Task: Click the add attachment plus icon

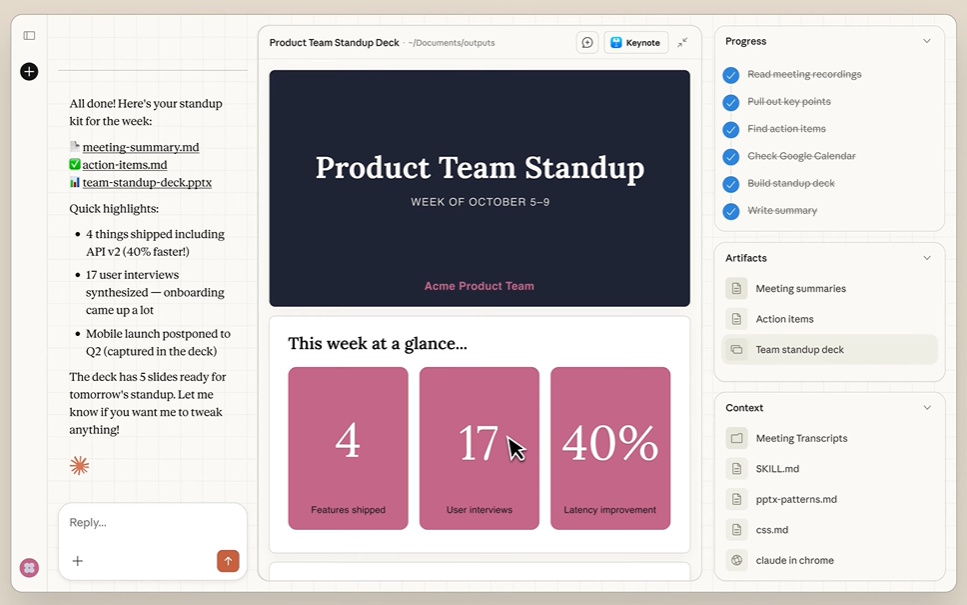Action: 77,561
